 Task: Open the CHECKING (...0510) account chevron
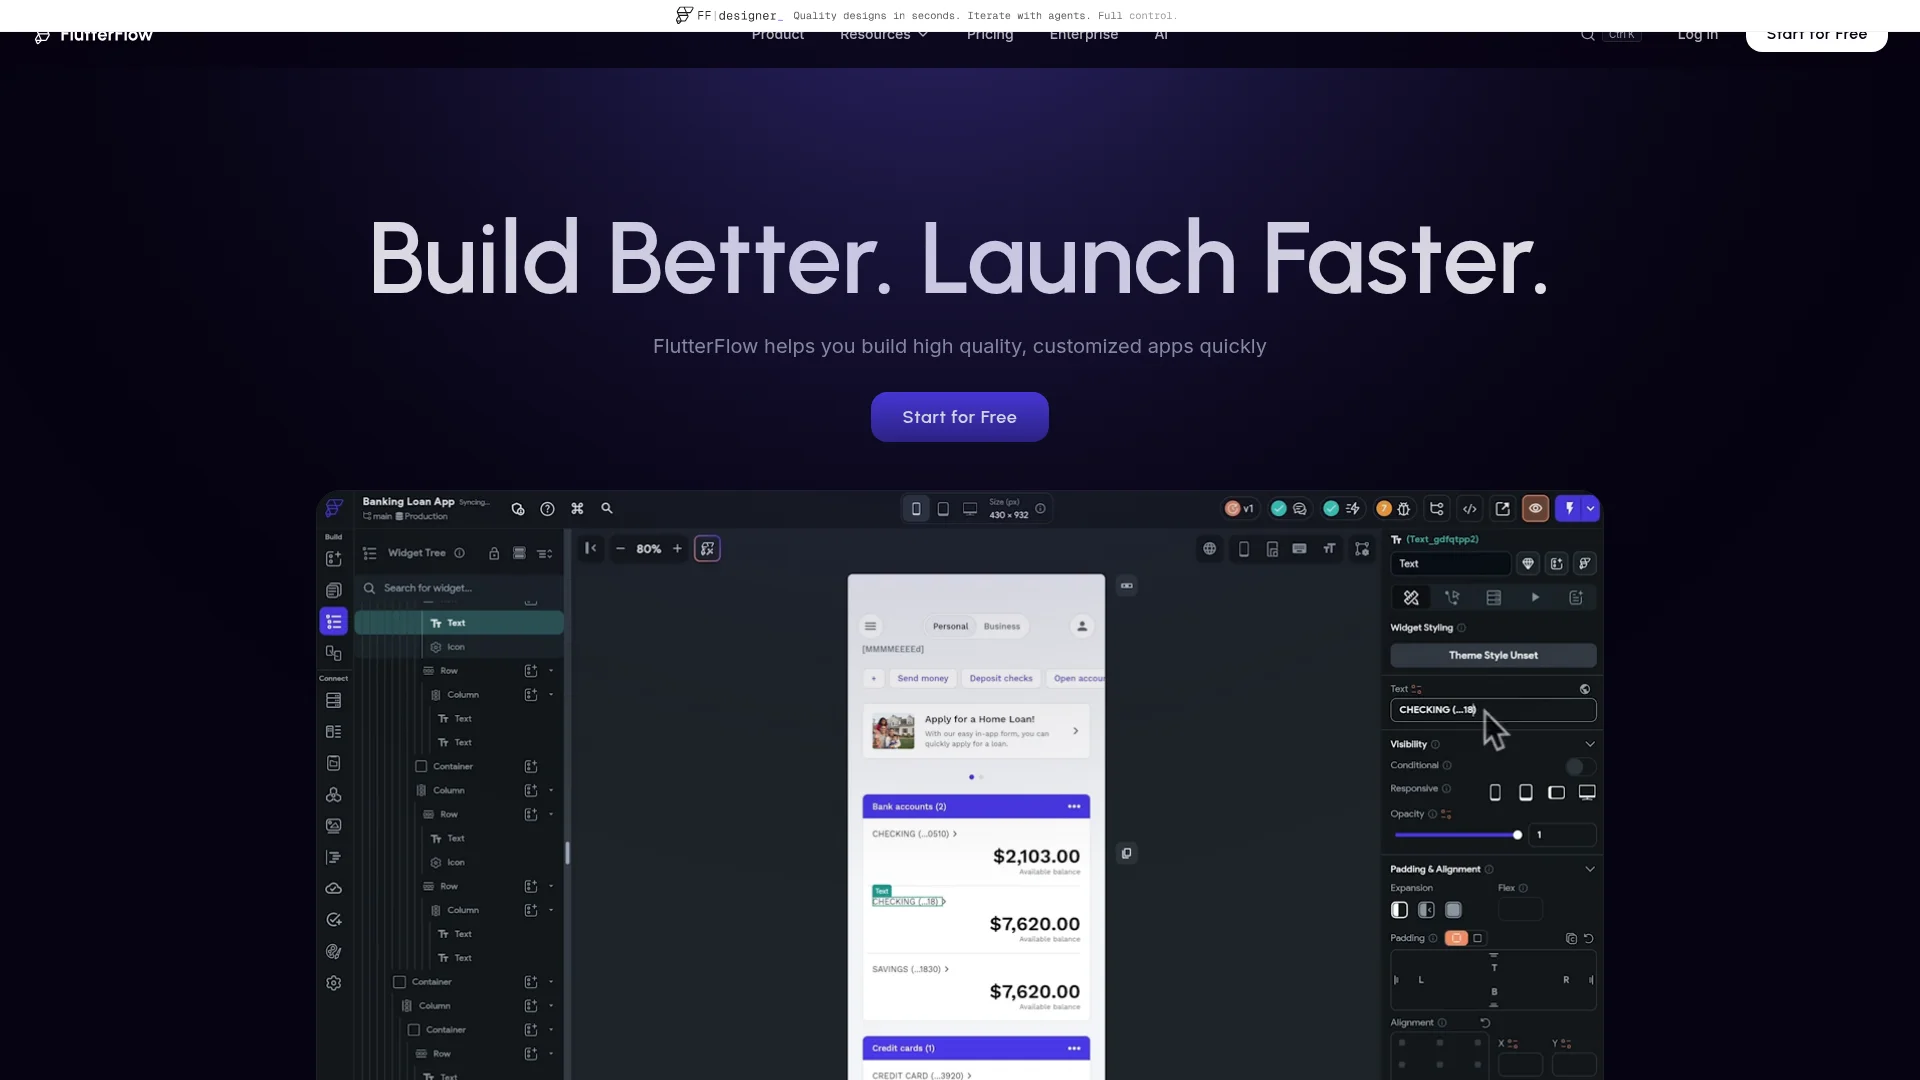click(x=955, y=834)
